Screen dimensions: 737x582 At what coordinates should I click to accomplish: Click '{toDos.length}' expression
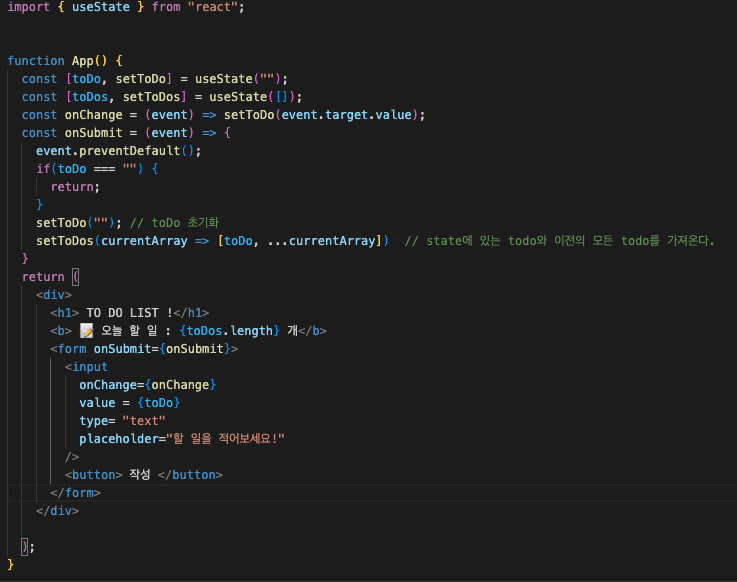pyautogui.click(x=230, y=330)
